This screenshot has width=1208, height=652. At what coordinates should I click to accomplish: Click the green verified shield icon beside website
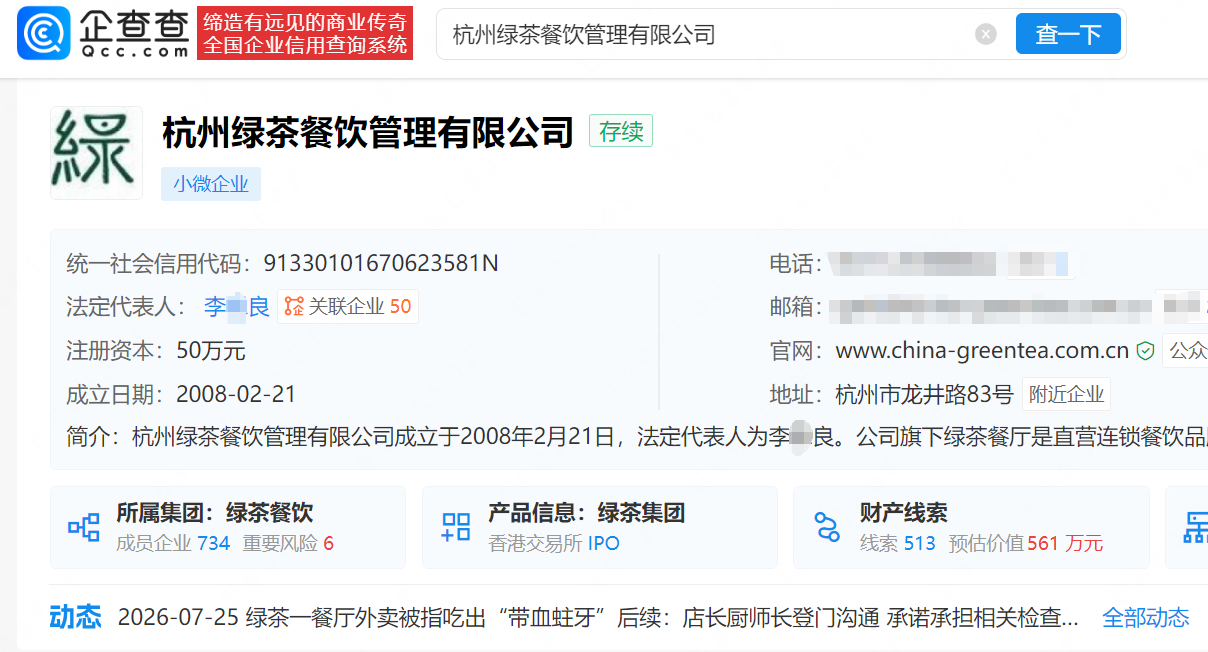click(1146, 351)
